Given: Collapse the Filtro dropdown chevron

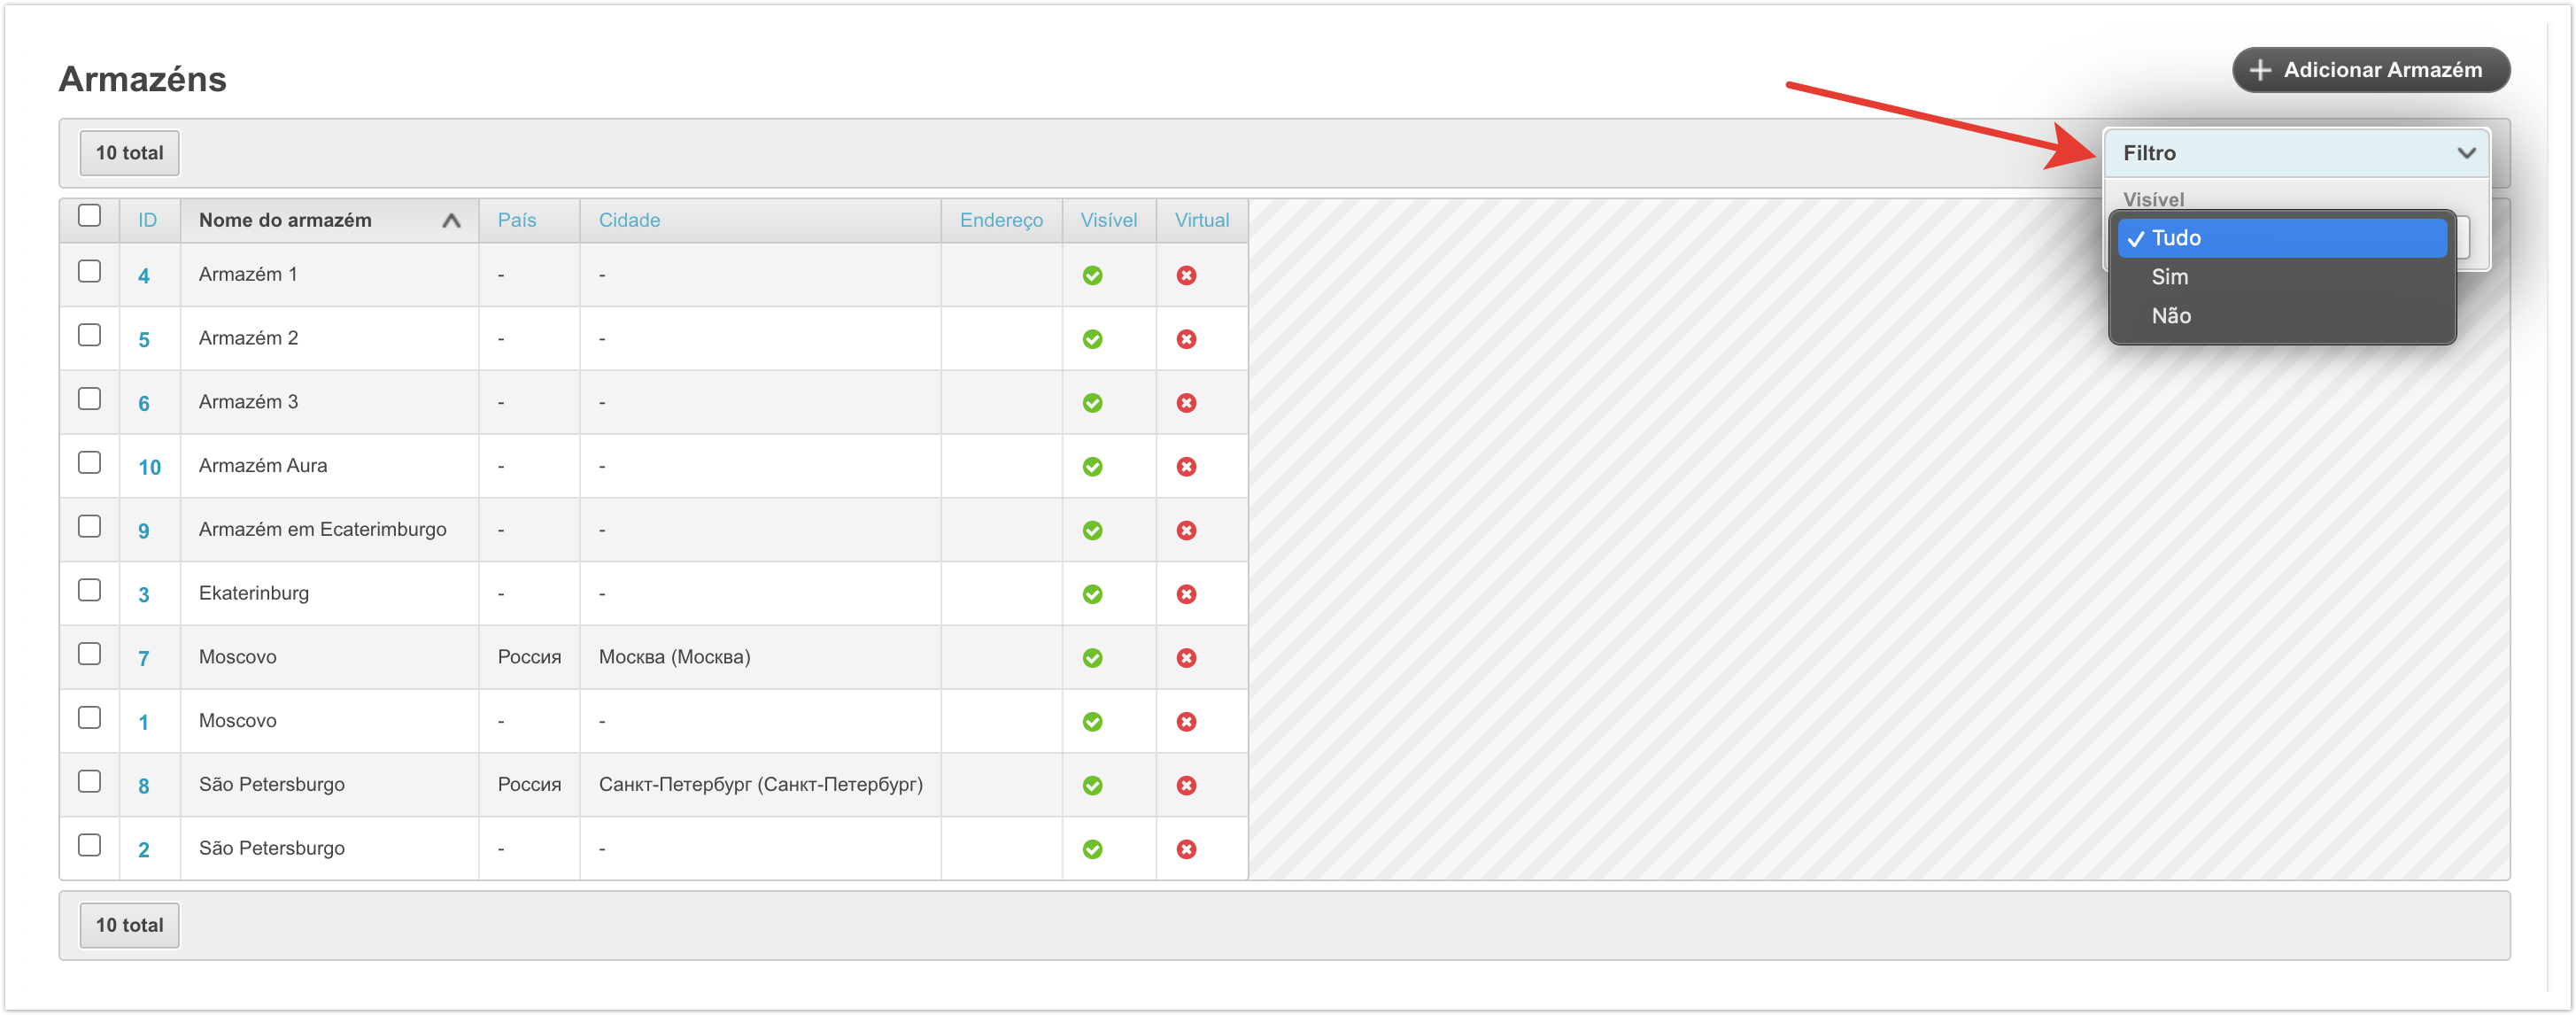Looking at the screenshot, I should point(2466,153).
